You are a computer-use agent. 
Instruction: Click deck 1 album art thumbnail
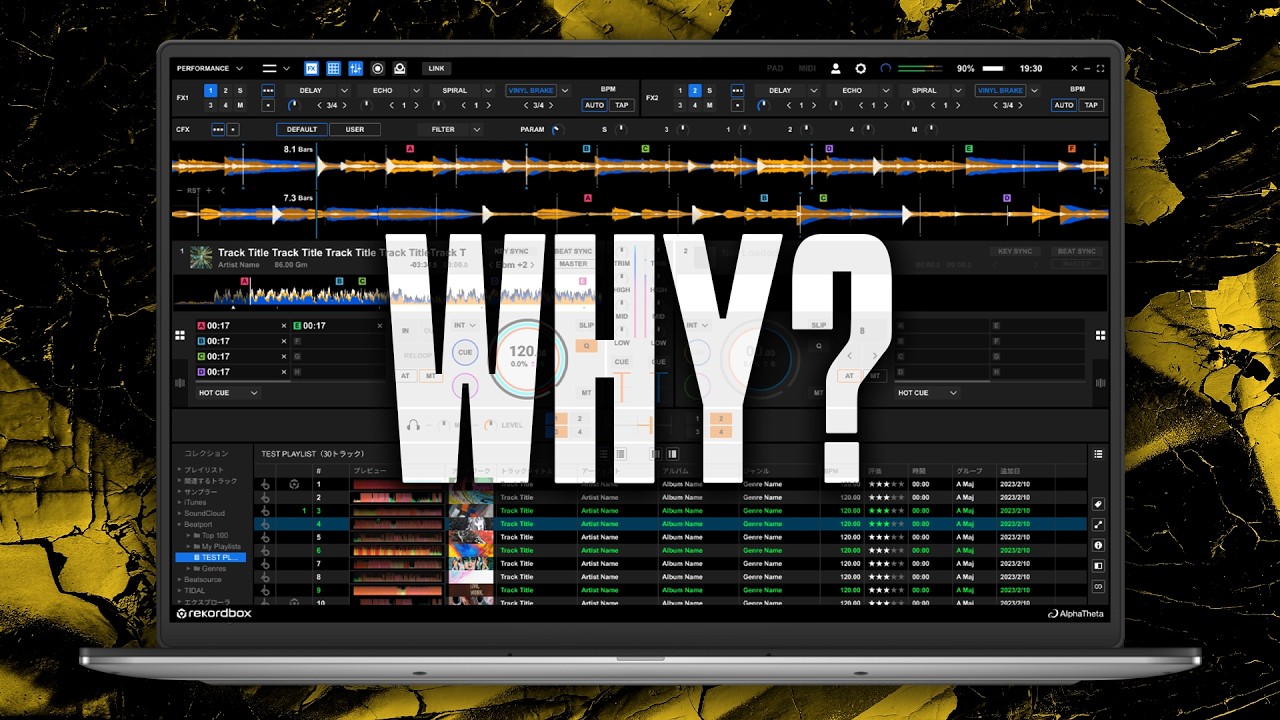(201, 258)
